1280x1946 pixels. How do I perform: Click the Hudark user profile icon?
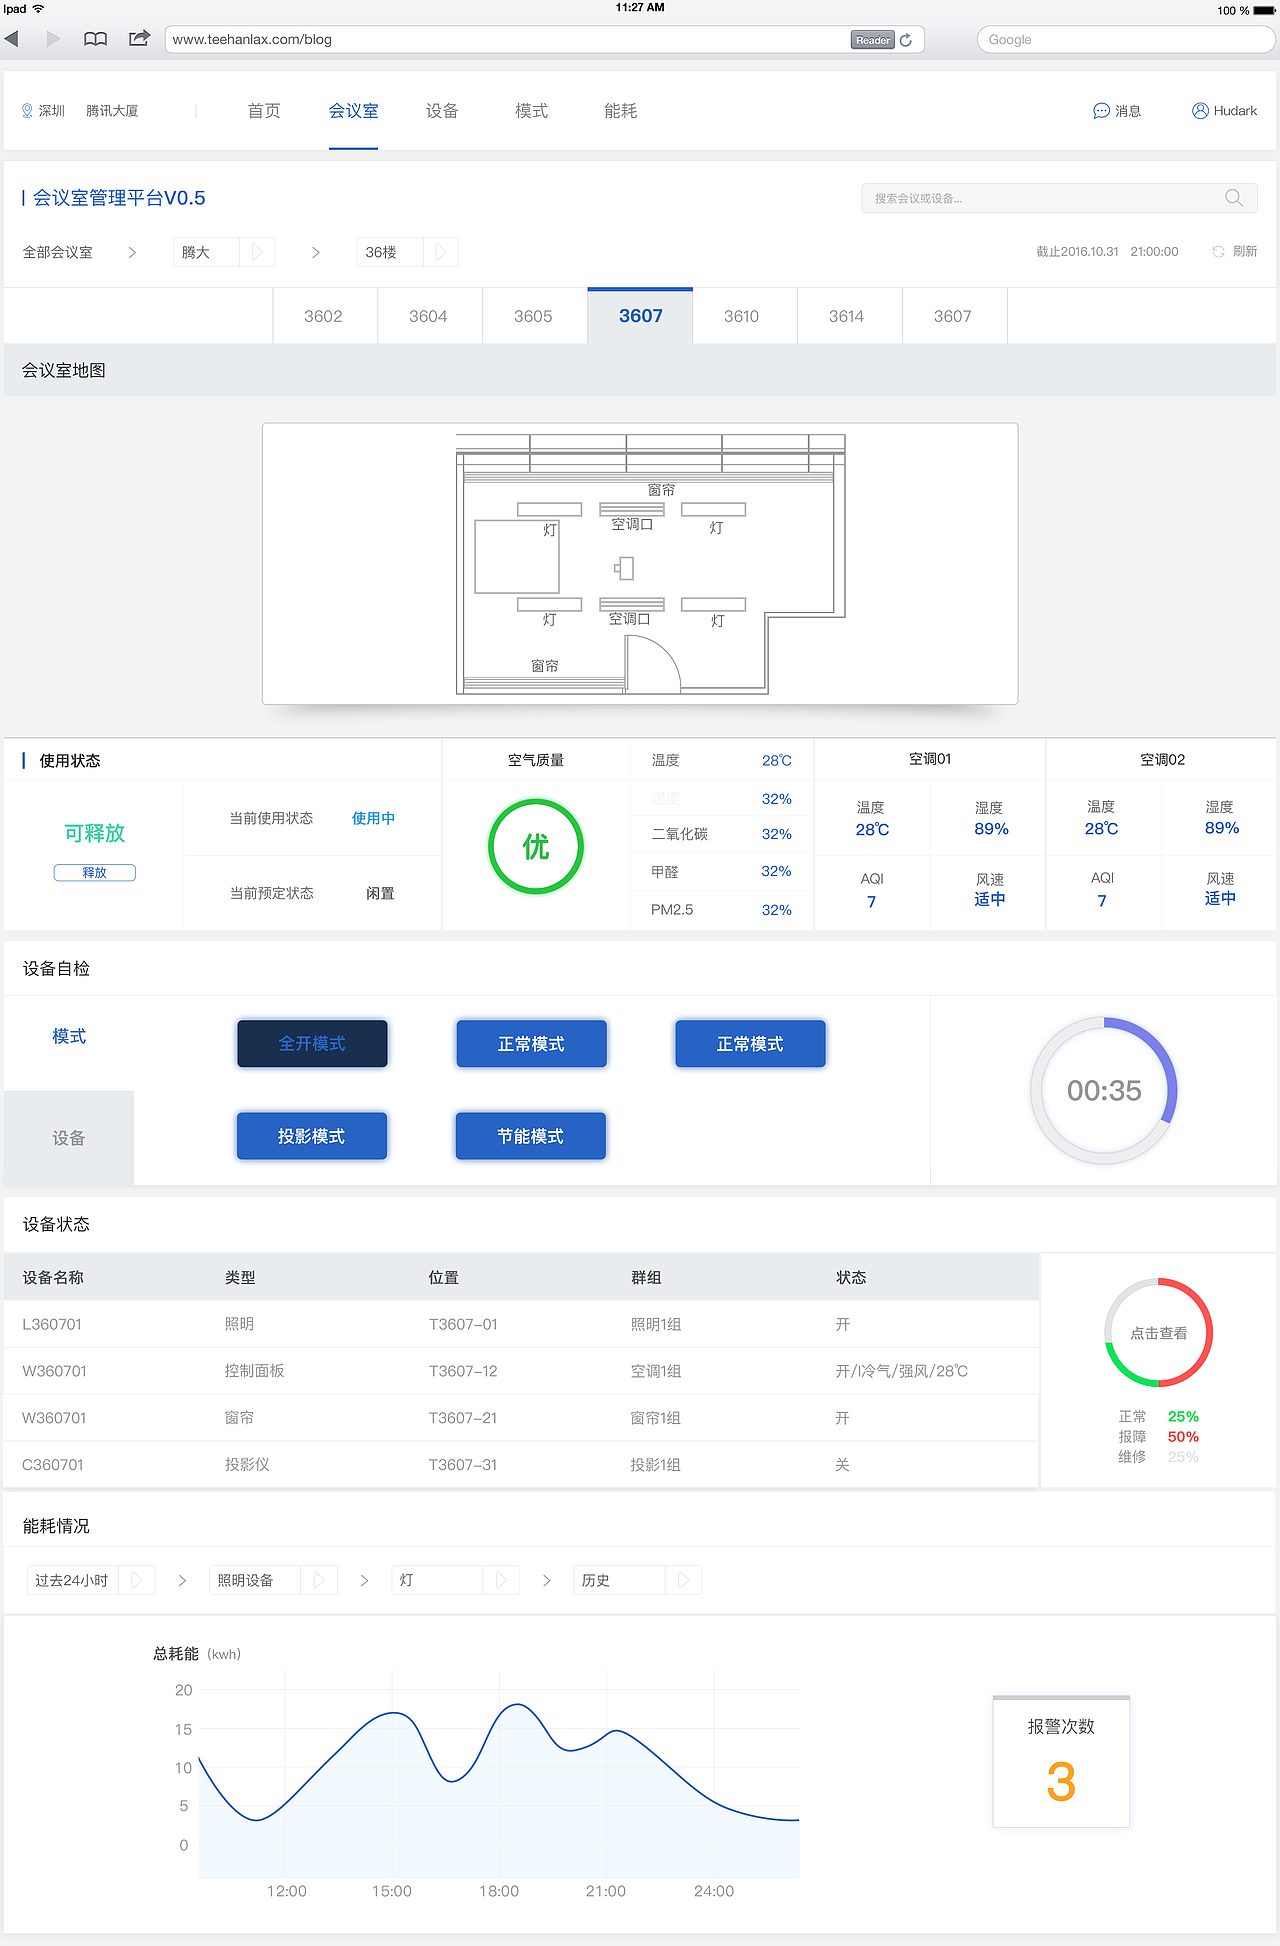pos(1200,111)
